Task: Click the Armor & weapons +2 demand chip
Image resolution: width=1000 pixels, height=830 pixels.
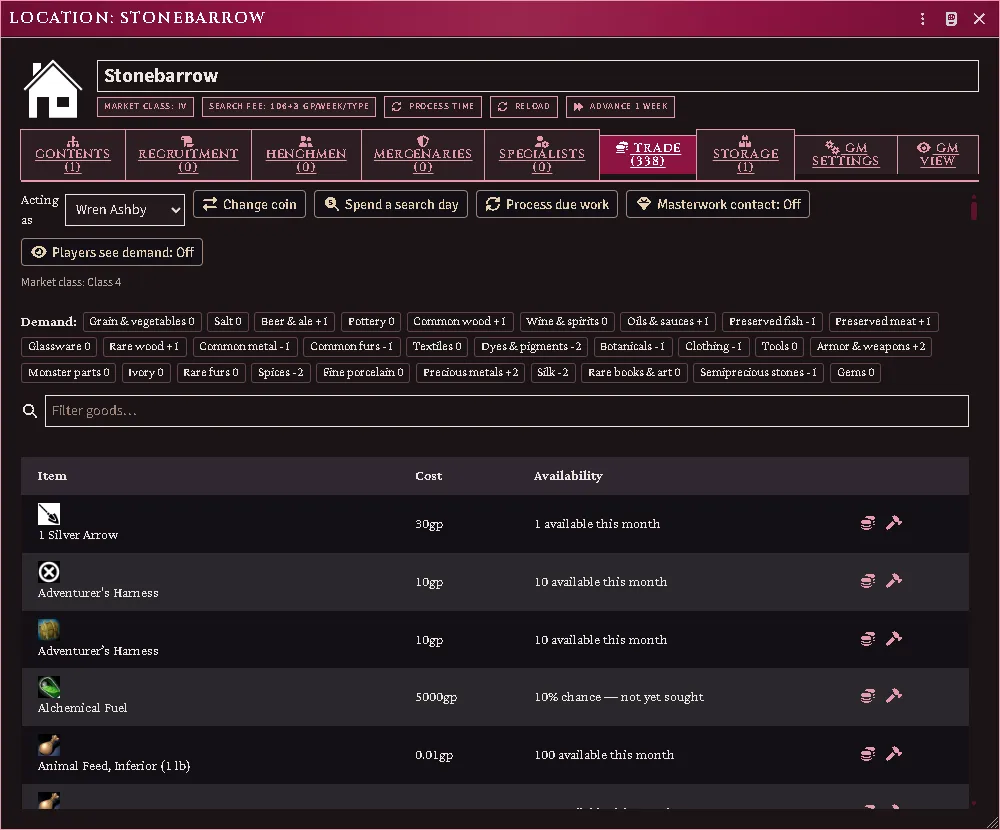Action: pyautogui.click(x=871, y=346)
